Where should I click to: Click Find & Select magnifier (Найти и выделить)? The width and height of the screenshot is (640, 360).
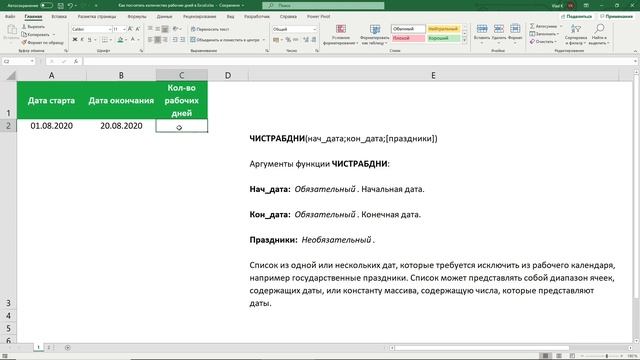pos(599,34)
